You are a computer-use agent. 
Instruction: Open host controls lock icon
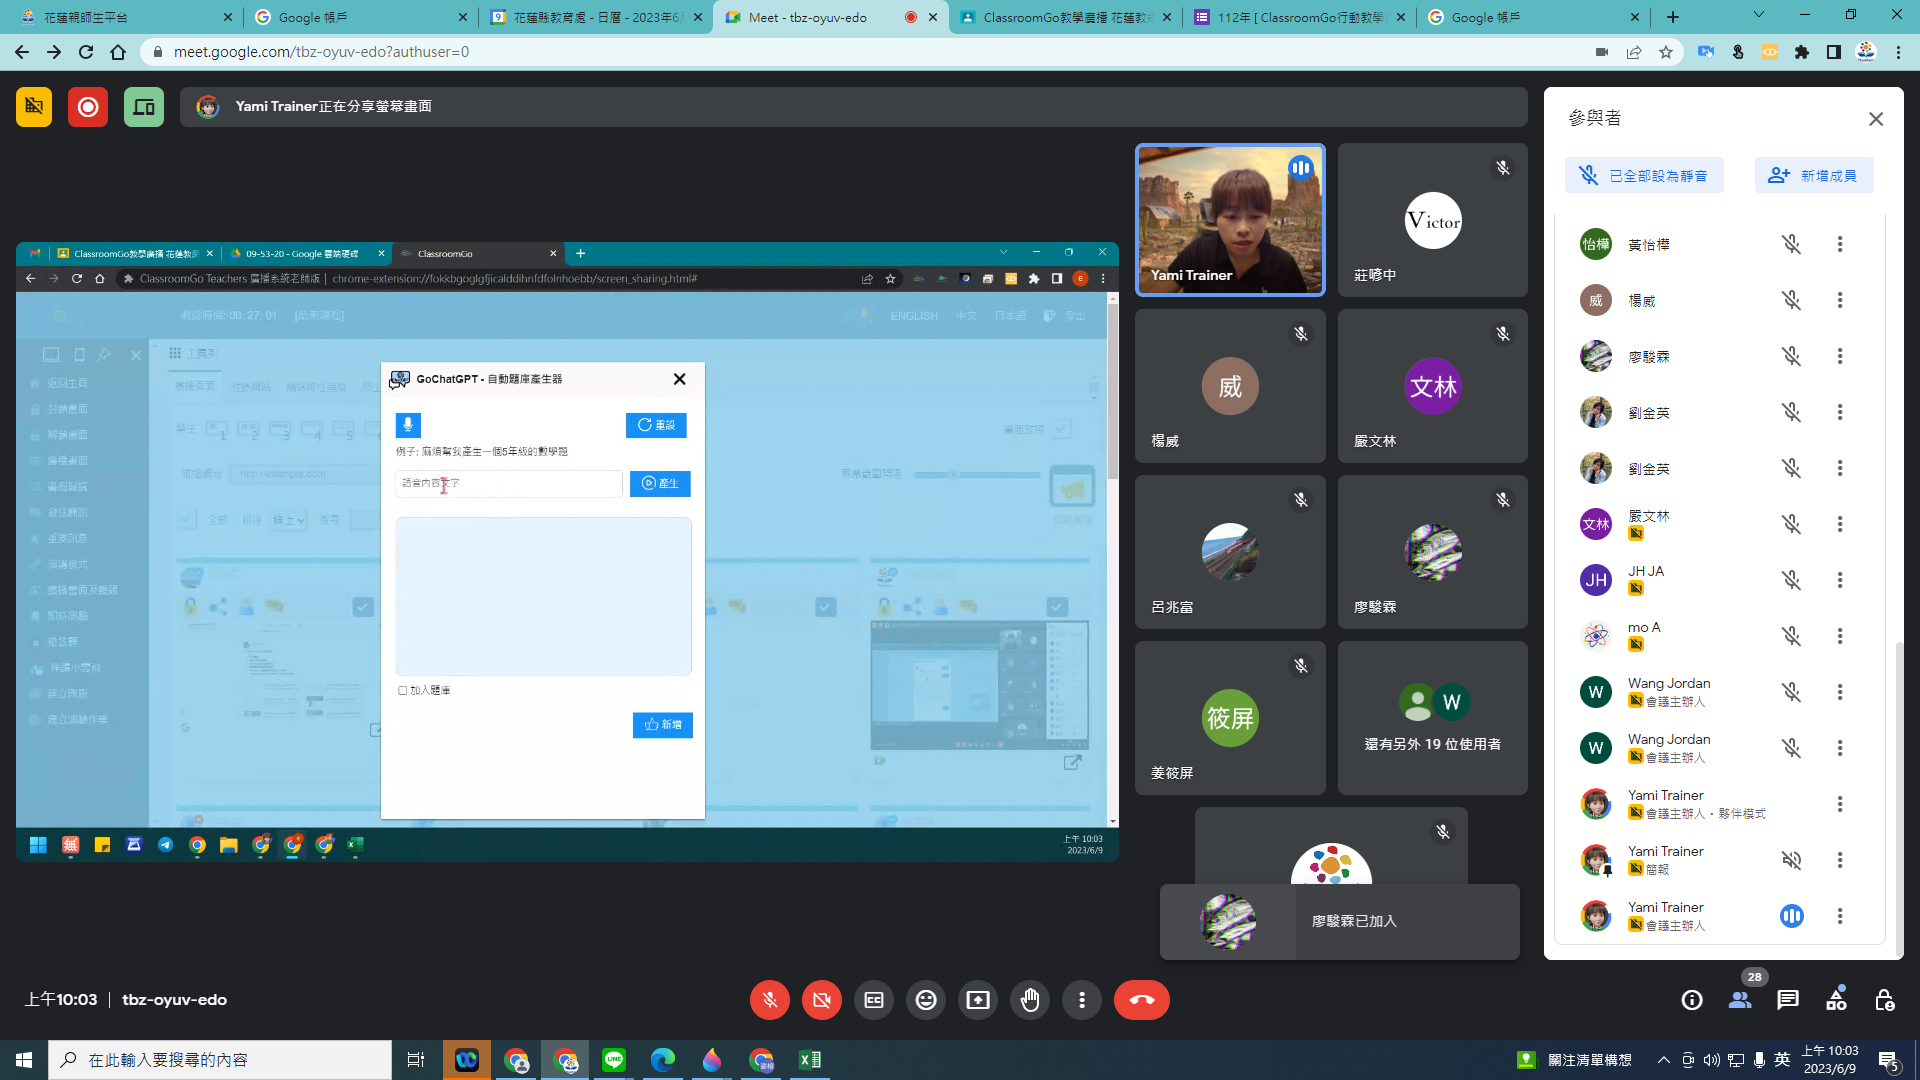(x=1884, y=1000)
